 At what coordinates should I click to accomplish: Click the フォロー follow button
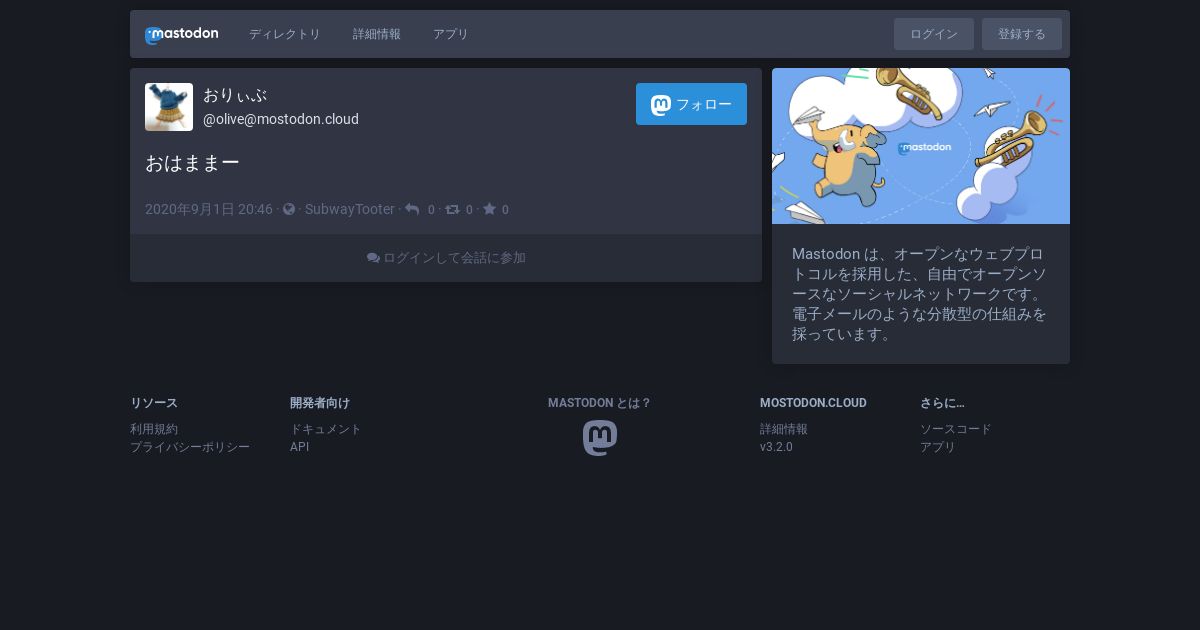click(x=691, y=104)
